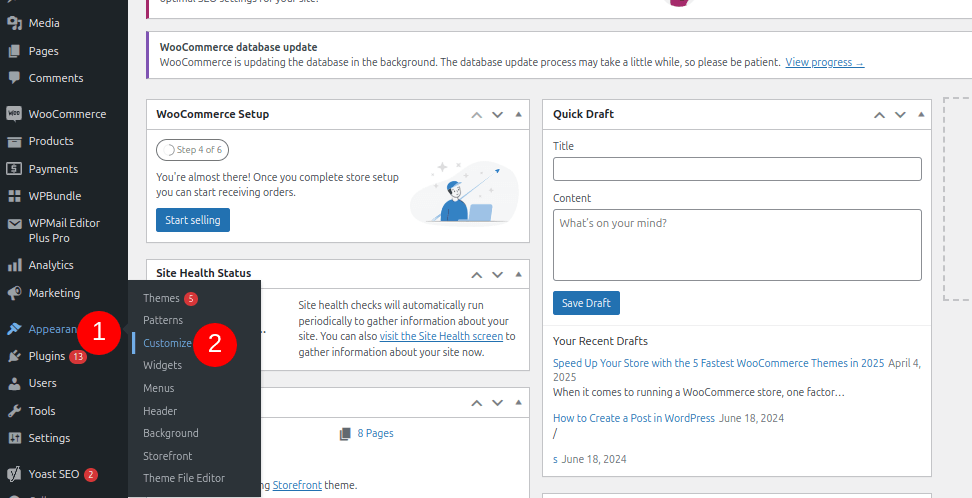Click the Analytics bar chart icon
Viewport: 972px width, 498px height.
click(14, 265)
